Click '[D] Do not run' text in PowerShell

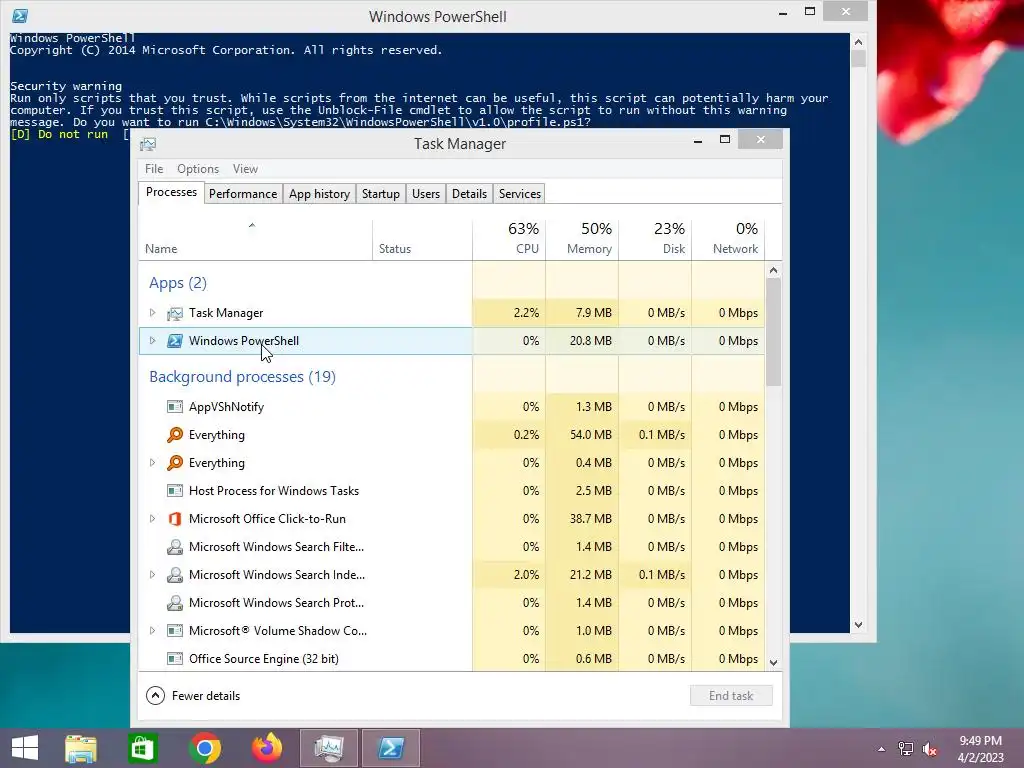(x=59, y=135)
